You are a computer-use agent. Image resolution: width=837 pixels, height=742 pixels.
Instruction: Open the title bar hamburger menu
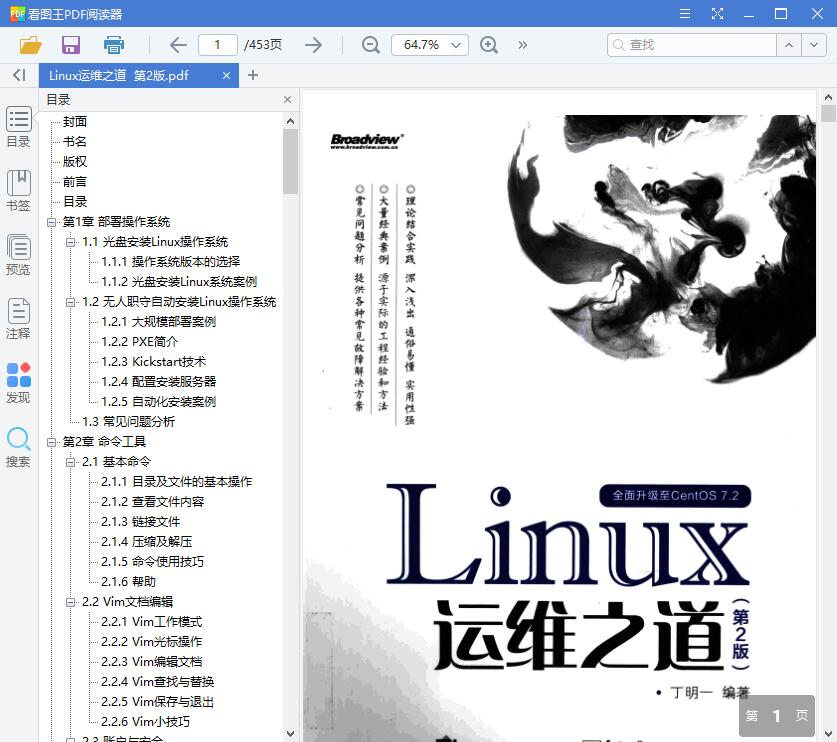685,14
